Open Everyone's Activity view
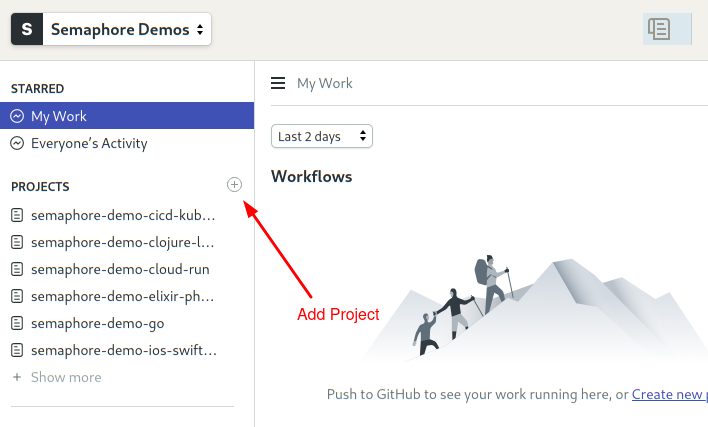708x427 pixels. point(89,143)
